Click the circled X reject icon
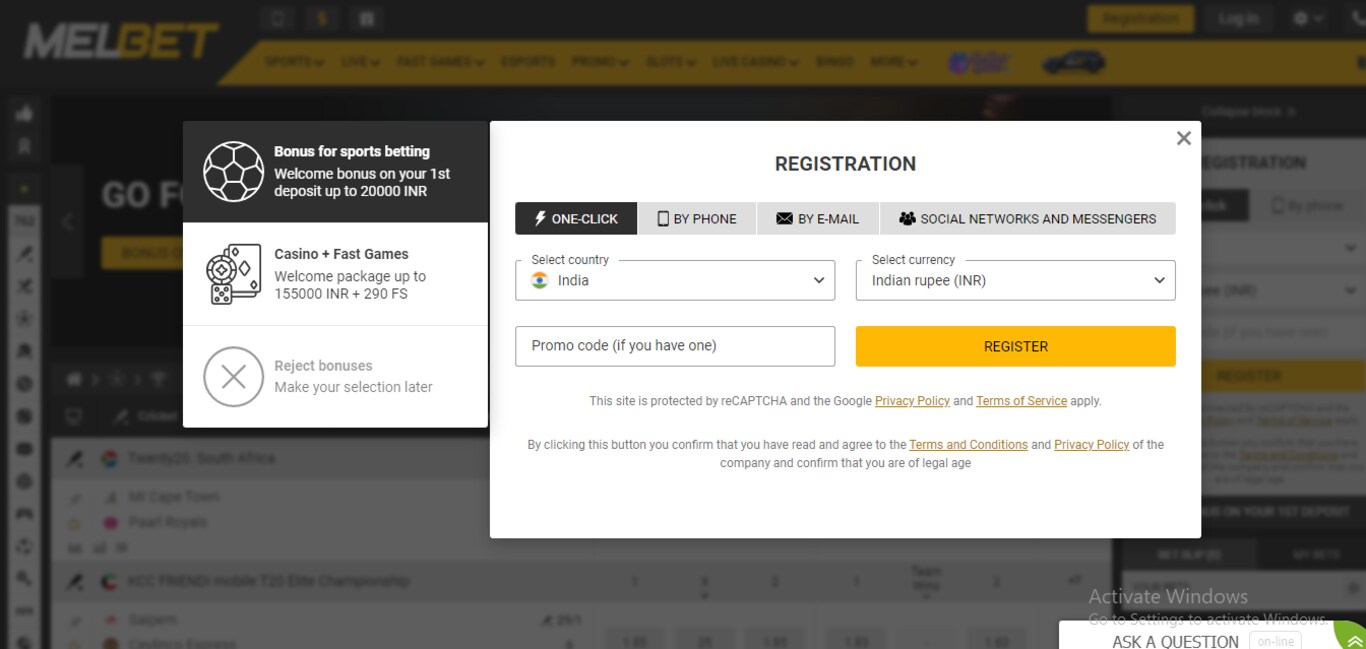The width and height of the screenshot is (1366, 649). (233, 377)
